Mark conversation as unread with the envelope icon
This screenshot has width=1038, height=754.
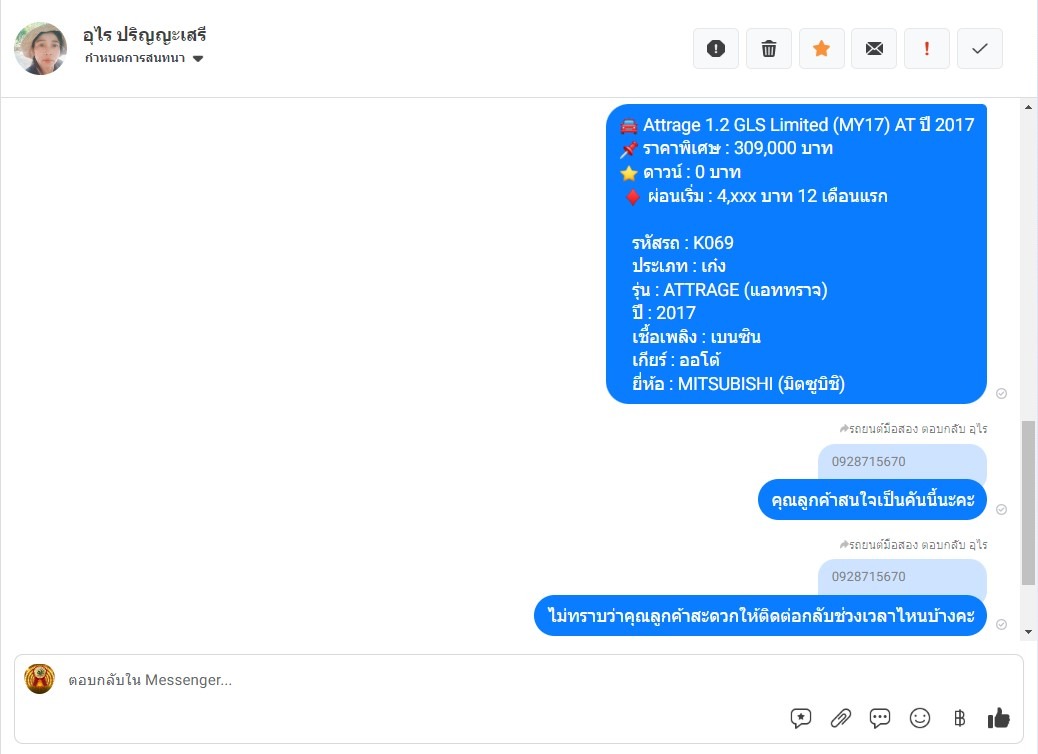coord(874,48)
